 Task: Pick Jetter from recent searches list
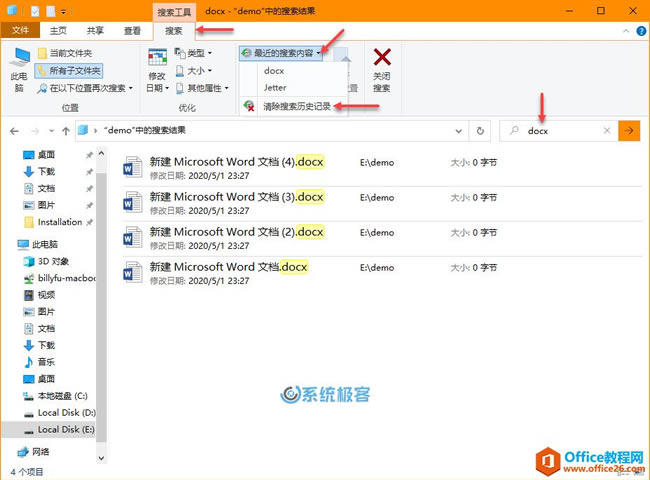click(x=275, y=88)
